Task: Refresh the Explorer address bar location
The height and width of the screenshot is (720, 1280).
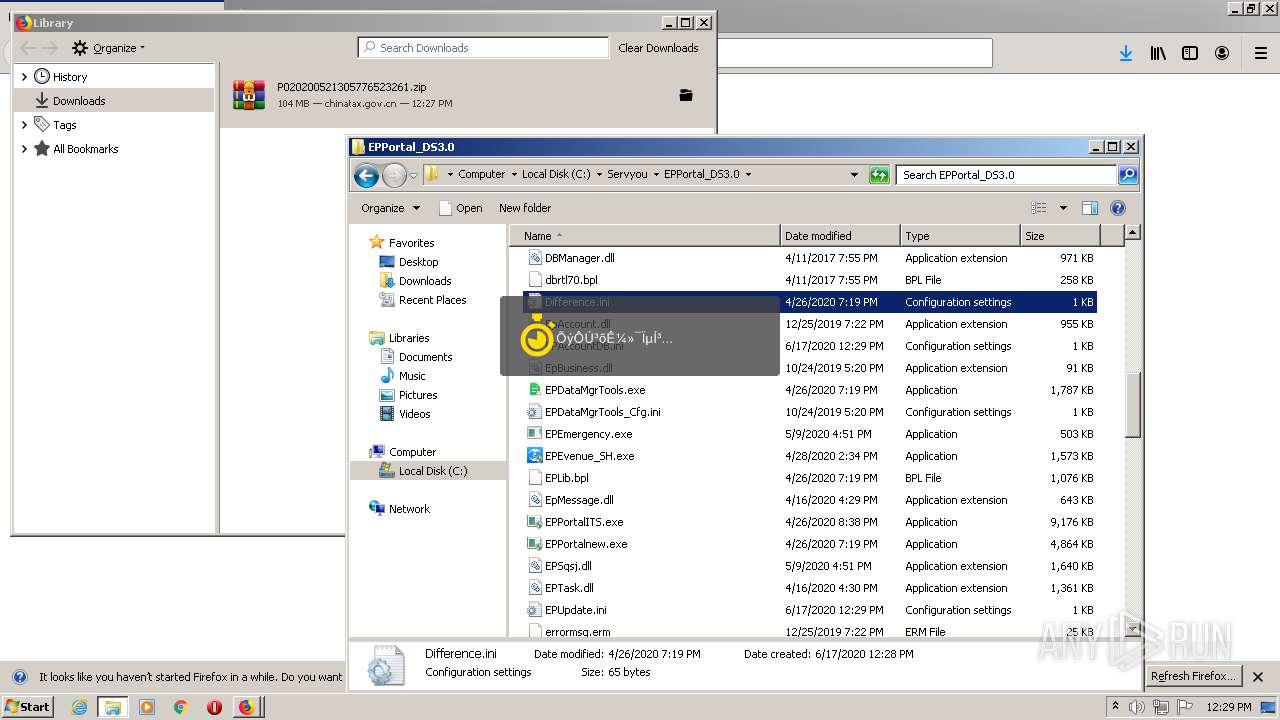Action: [879, 175]
